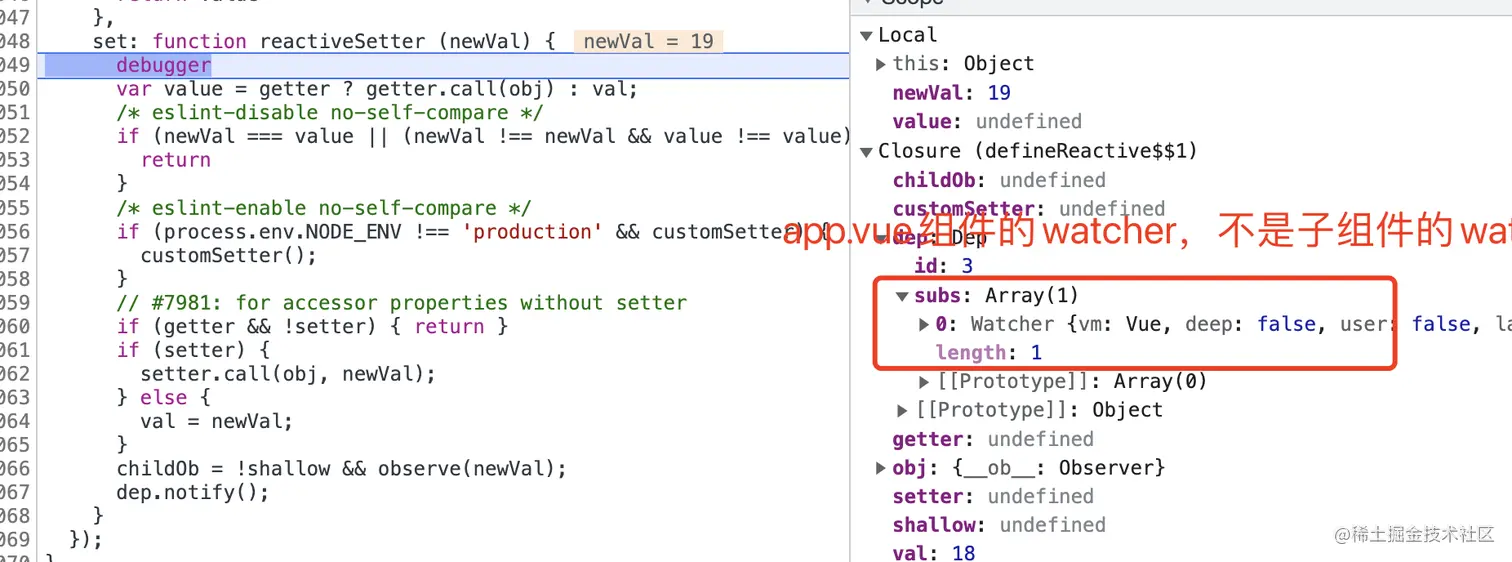Click the inline 'newVal = 19' value badge

pyautogui.click(x=648, y=41)
